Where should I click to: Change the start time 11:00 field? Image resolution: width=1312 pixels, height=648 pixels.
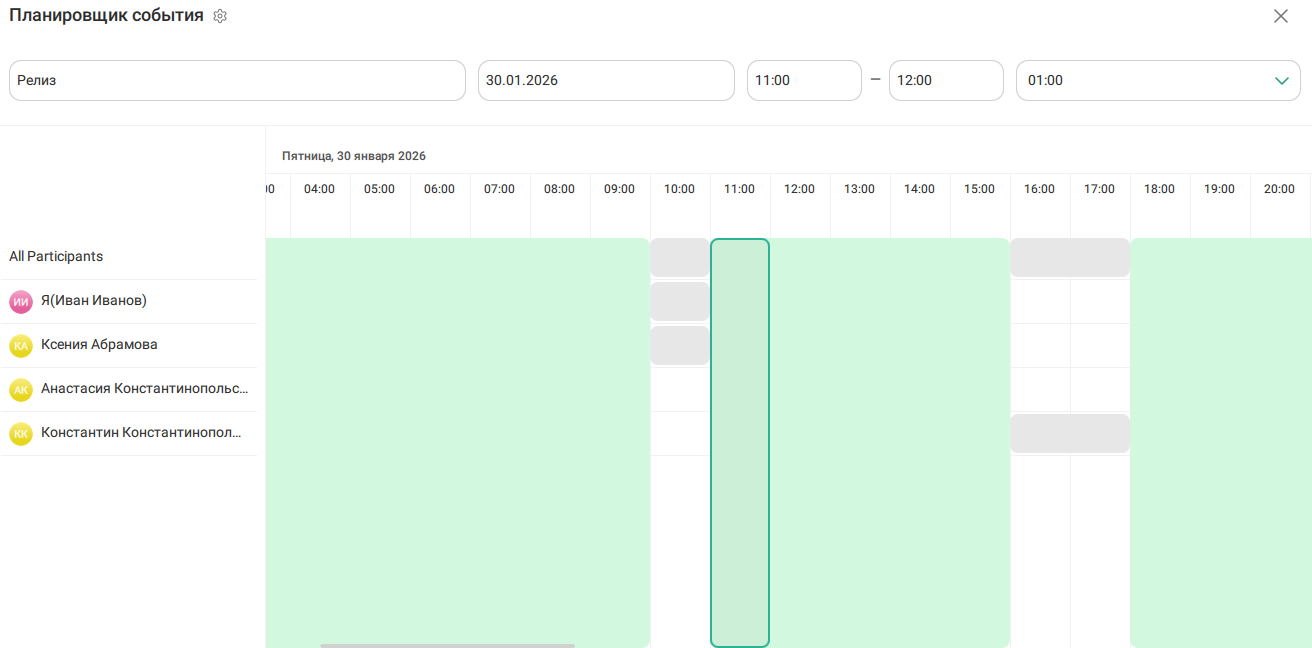click(x=803, y=80)
